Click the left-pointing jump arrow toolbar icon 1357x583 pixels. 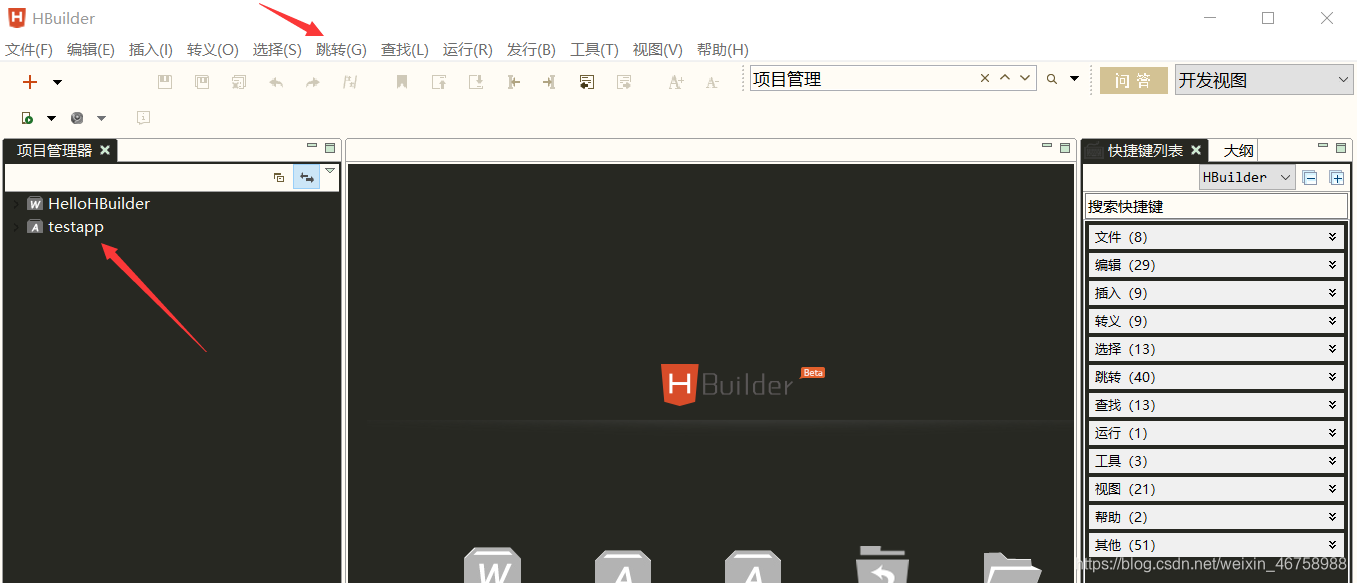pos(513,82)
